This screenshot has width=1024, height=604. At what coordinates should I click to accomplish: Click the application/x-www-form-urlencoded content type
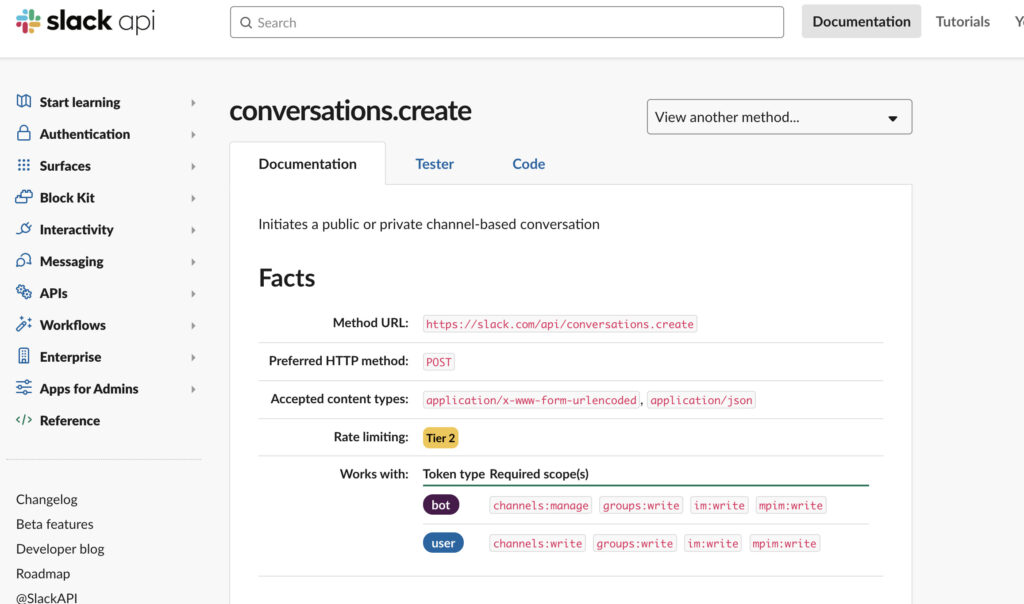(532, 400)
